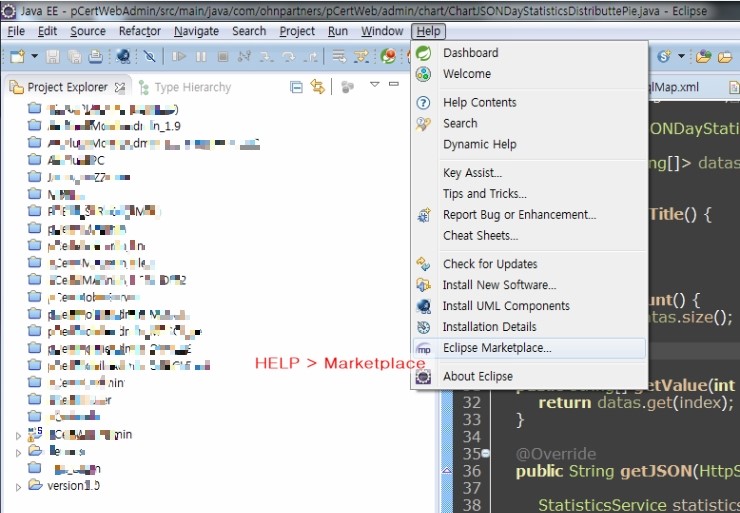Screen dimensions: 740x513
Task: Open Key Assist... from the Help menu
Action: [x=529, y=173]
